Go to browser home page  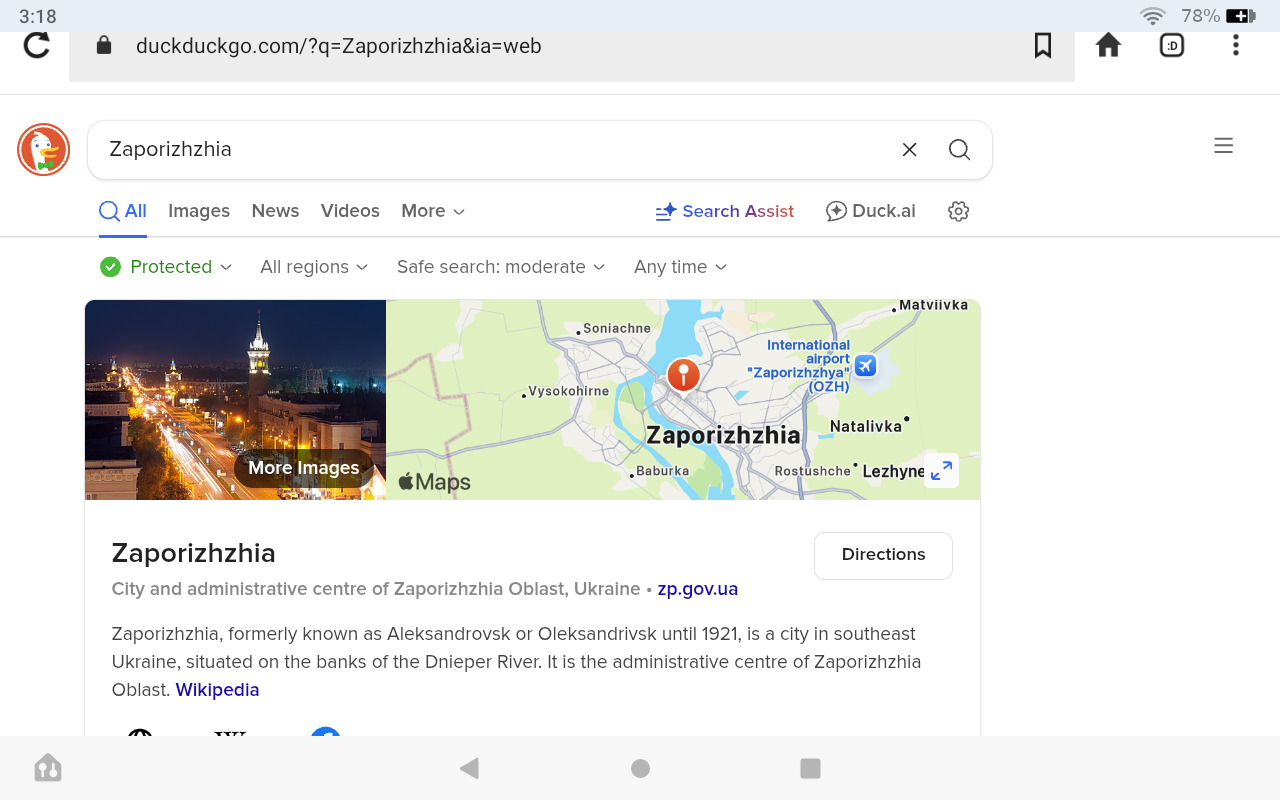[1108, 46]
